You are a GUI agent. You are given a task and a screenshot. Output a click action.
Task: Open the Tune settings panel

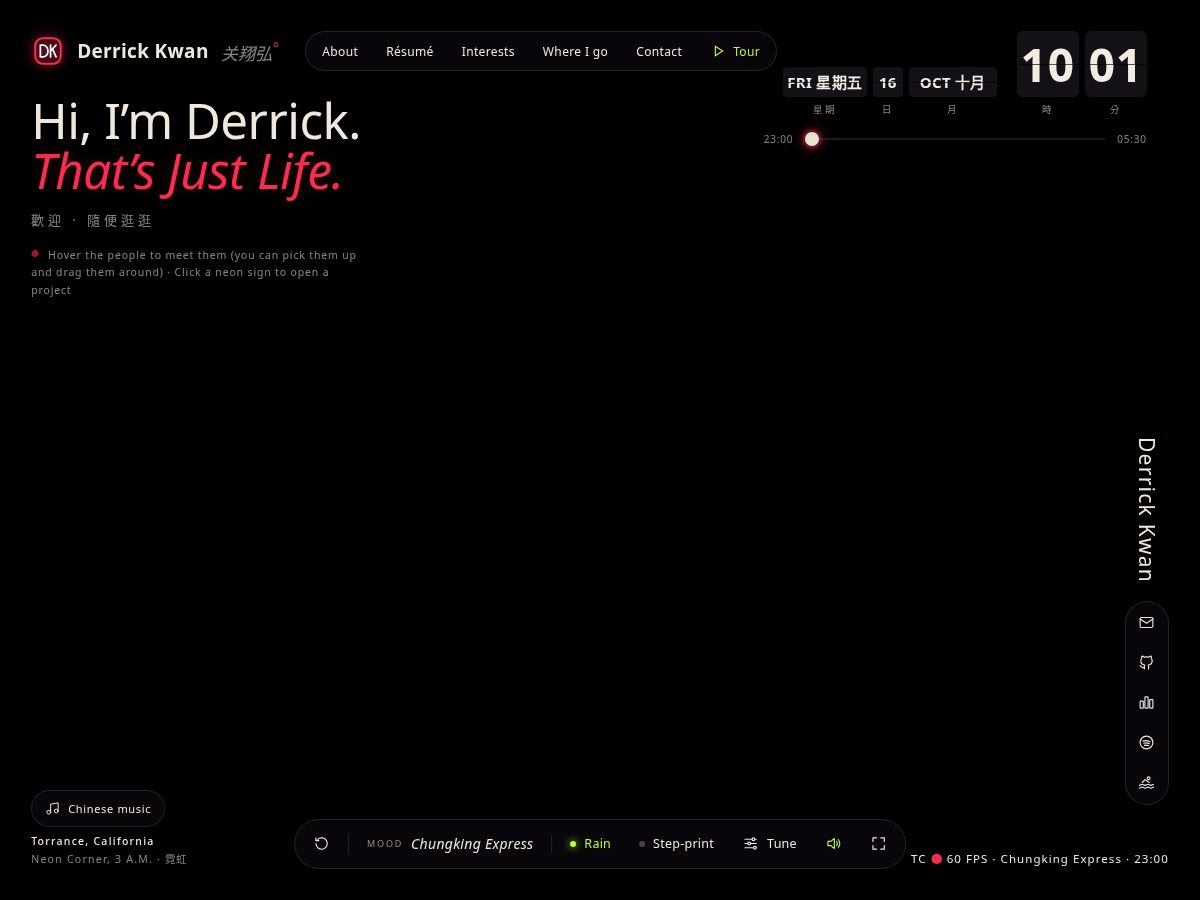[x=770, y=844]
